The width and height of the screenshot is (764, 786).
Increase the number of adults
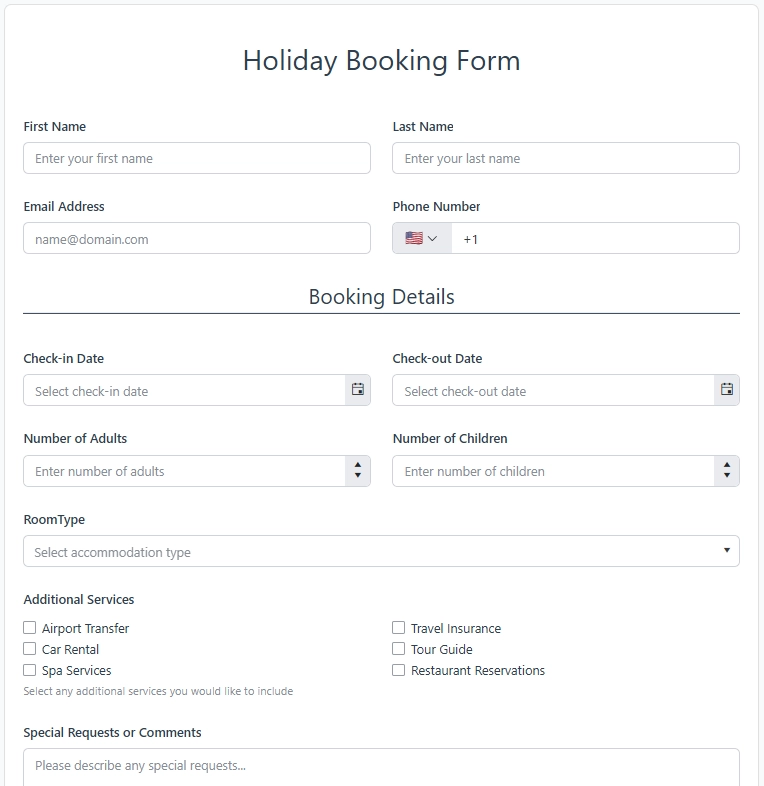[358, 465]
